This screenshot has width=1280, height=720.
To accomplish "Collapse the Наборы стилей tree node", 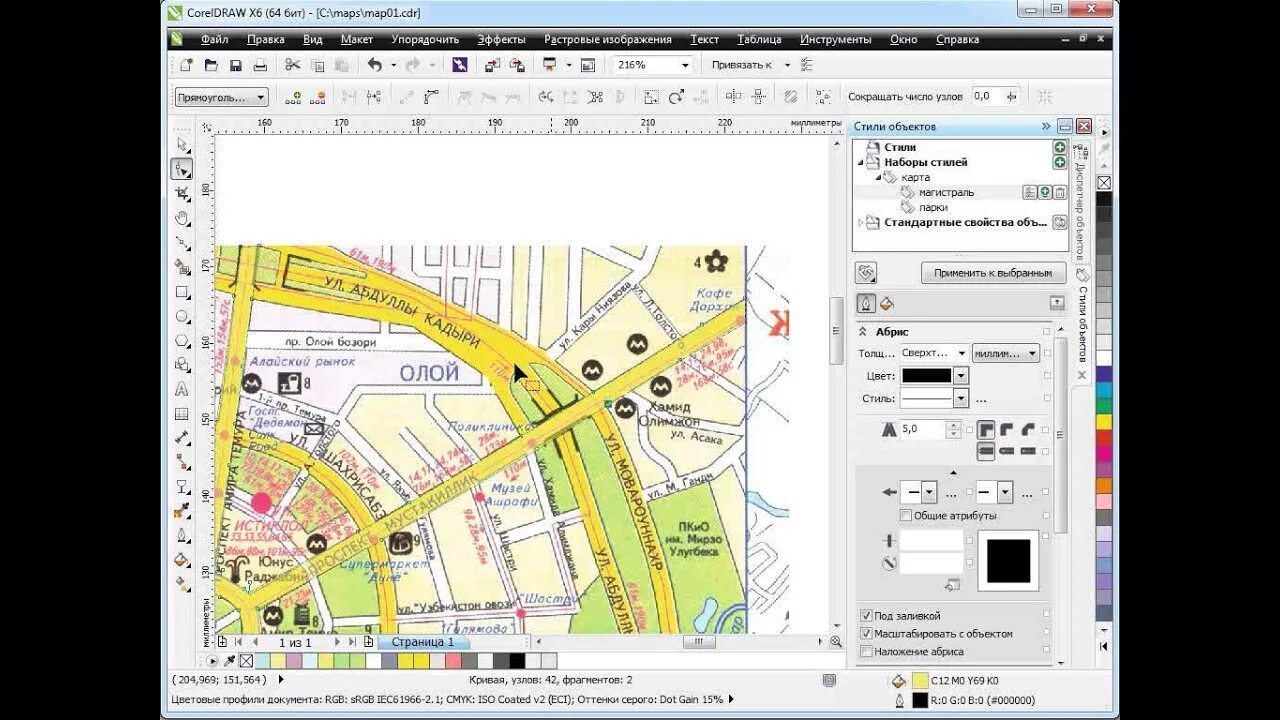I will (860, 162).
